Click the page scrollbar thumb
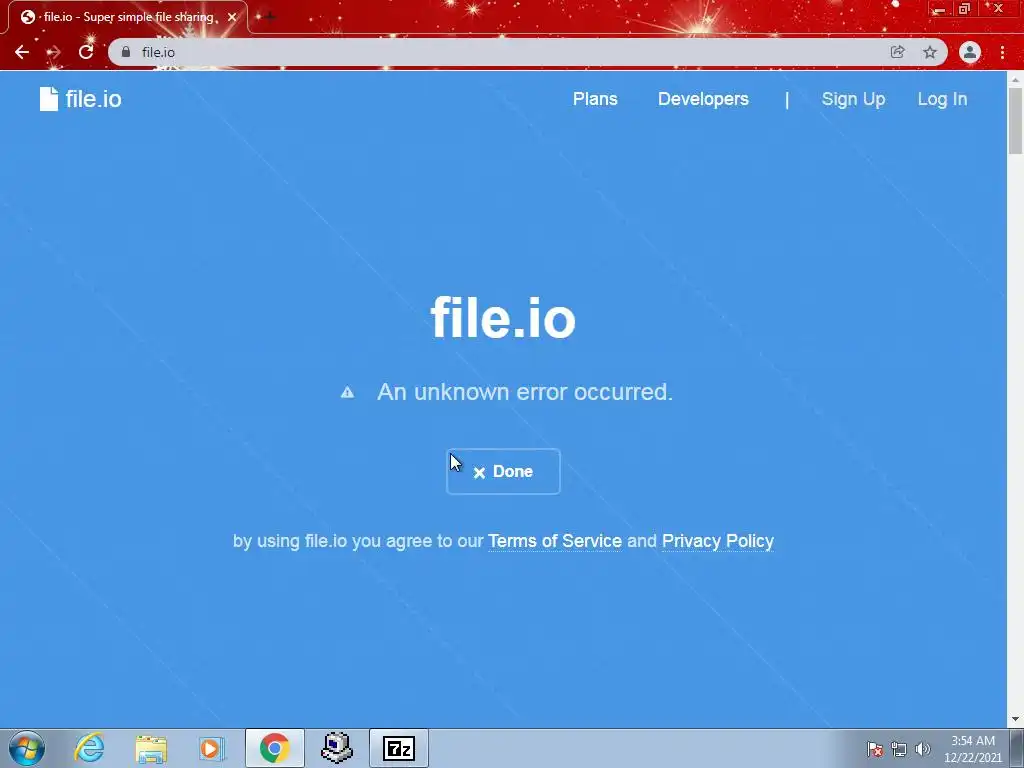This screenshot has width=1024, height=768. click(x=1016, y=121)
